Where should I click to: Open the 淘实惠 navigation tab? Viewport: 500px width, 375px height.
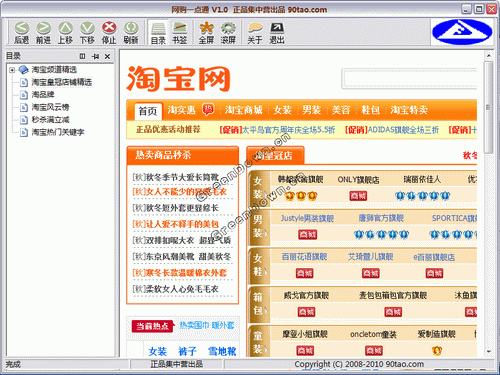182,110
